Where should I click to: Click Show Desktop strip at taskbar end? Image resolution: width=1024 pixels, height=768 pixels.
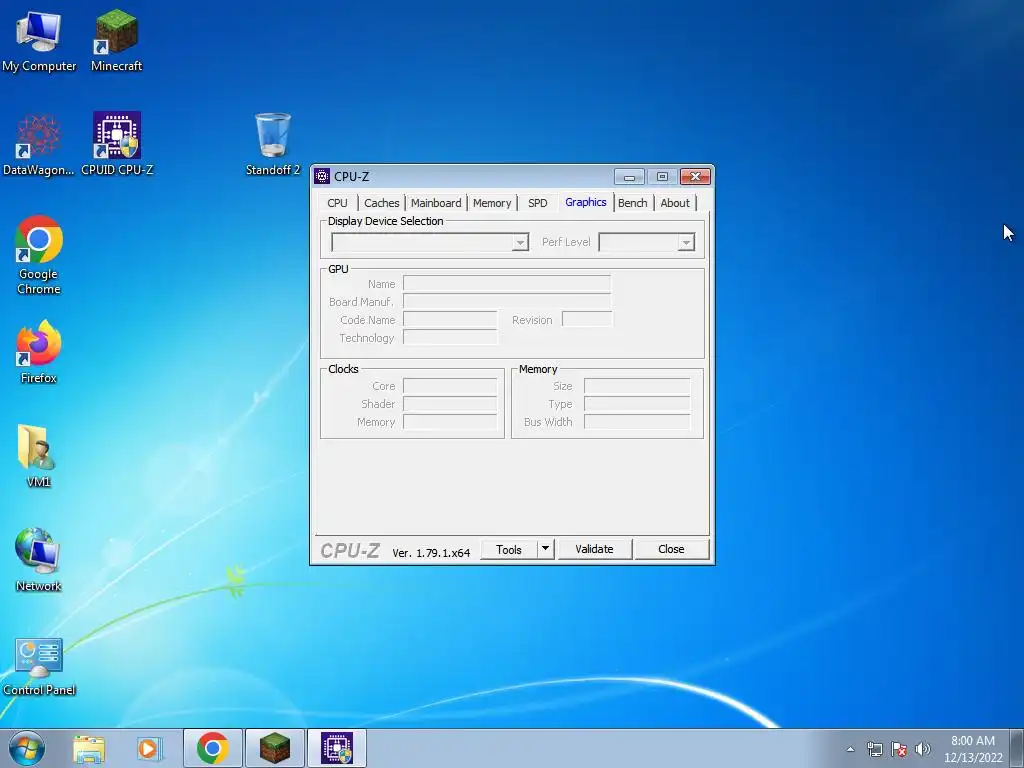(x=1018, y=748)
